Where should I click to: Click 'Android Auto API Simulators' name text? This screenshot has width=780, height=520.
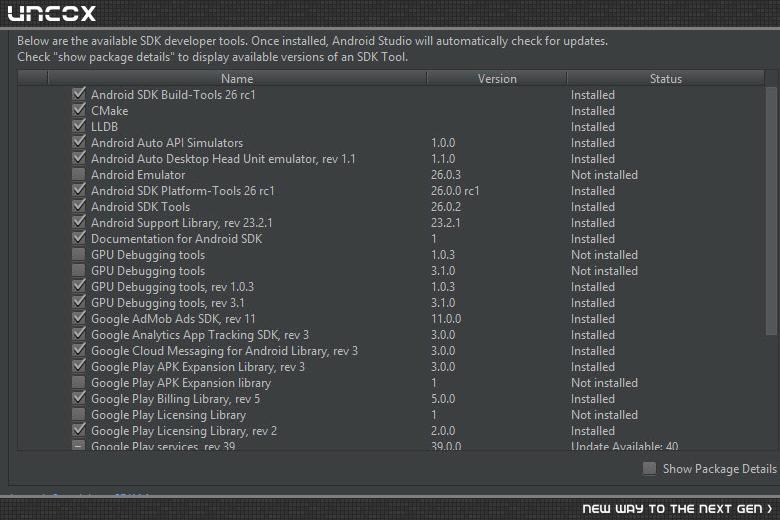[167, 142]
